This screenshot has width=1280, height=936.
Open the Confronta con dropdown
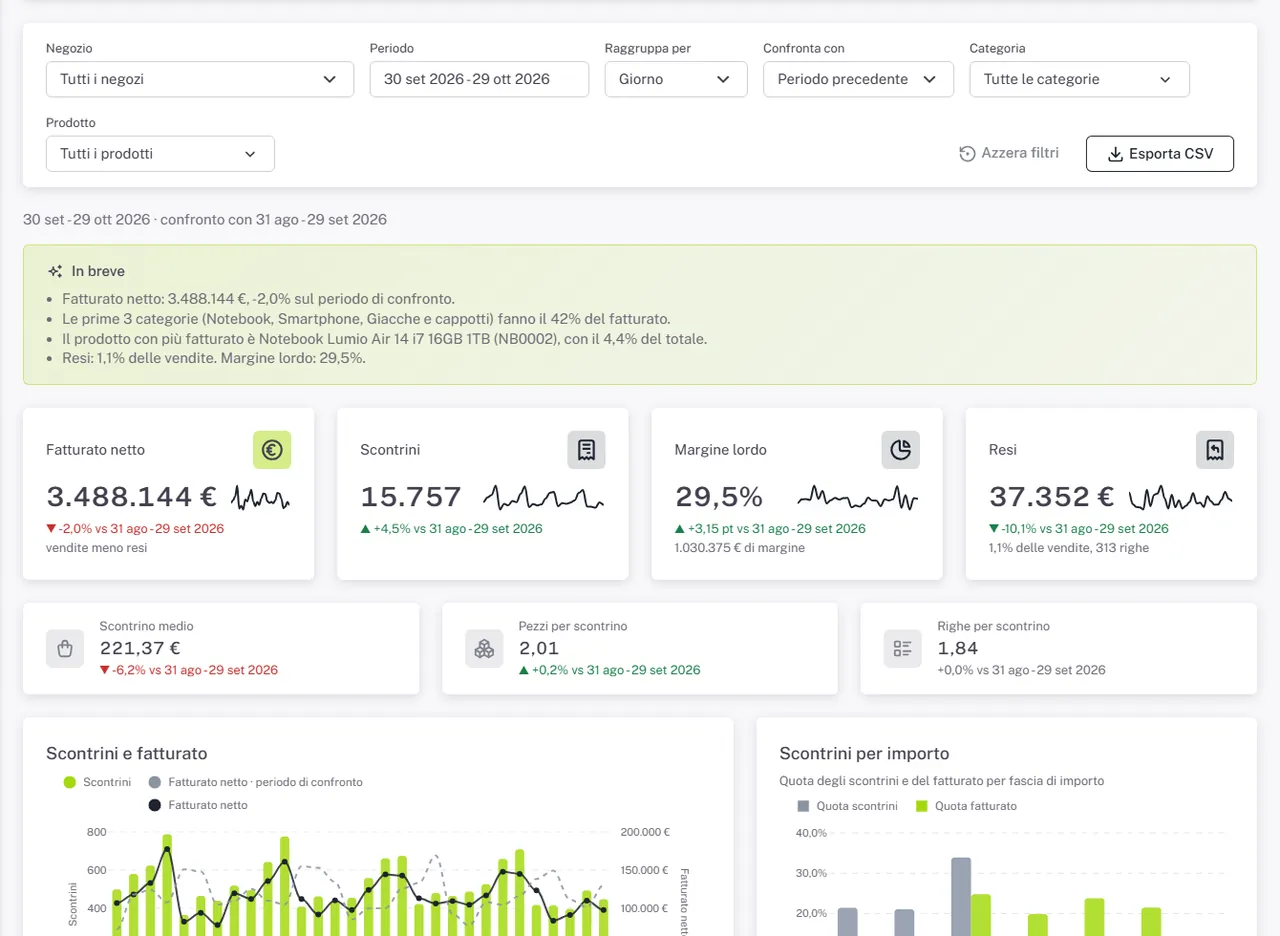[x=858, y=79]
